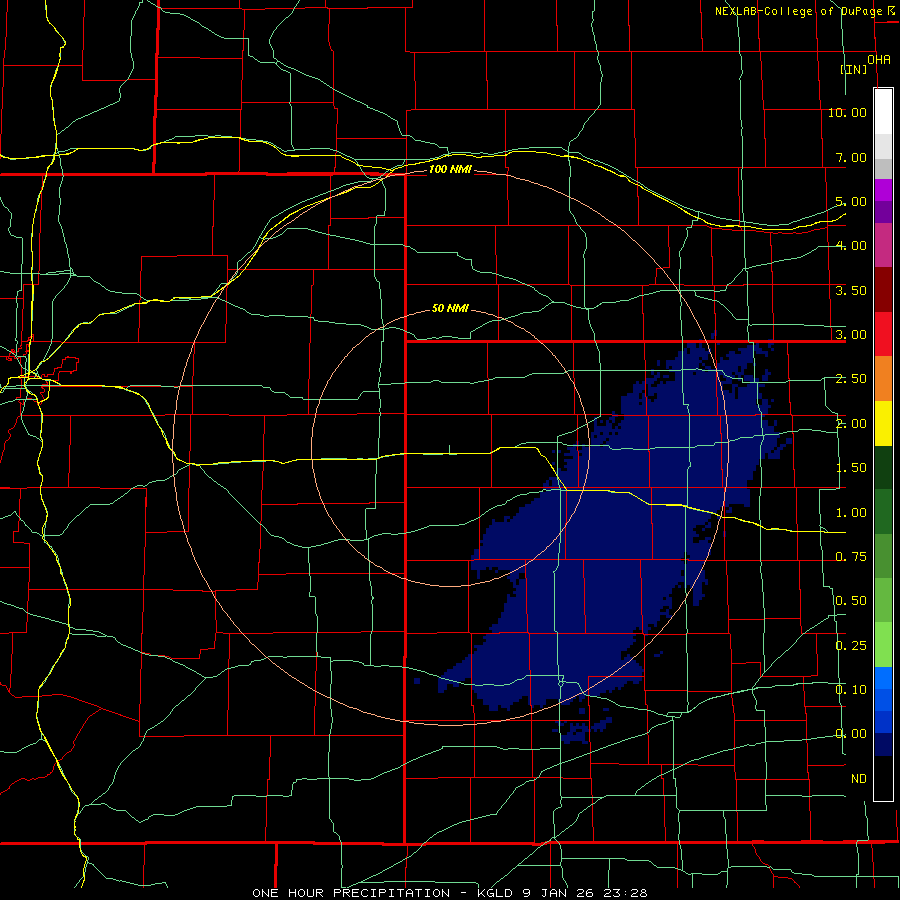The width and height of the screenshot is (900, 900).
Task: Click the ND legend label
Action: pyautogui.click(x=859, y=779)
